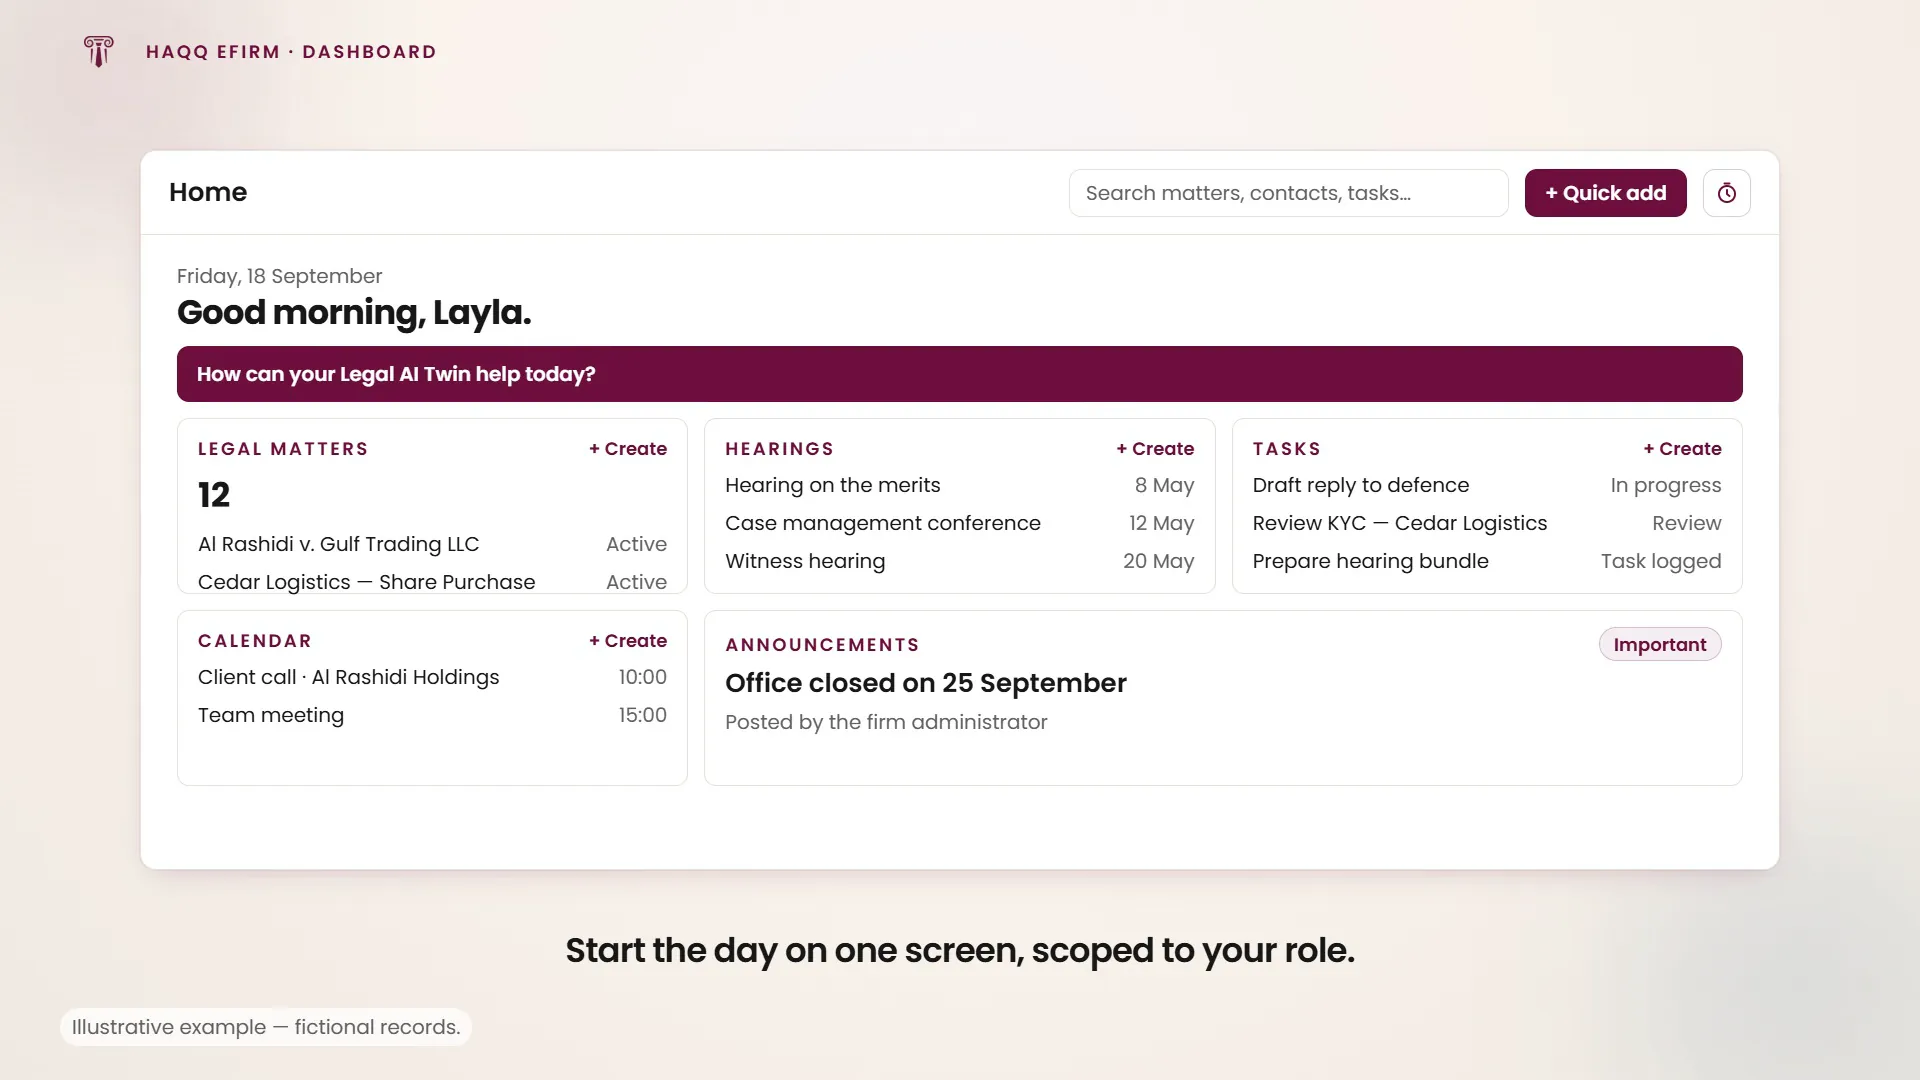The height and width of the screenshot is (1080, 1920).
Task: Click the Hearings card heading
Action: coord(779,449)
